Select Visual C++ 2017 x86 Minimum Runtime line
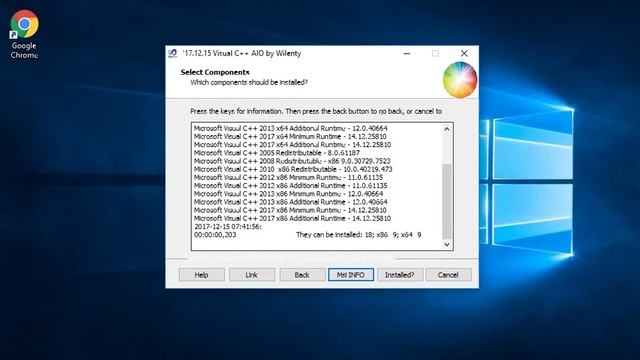640x360 pixels. pos(290,210)
